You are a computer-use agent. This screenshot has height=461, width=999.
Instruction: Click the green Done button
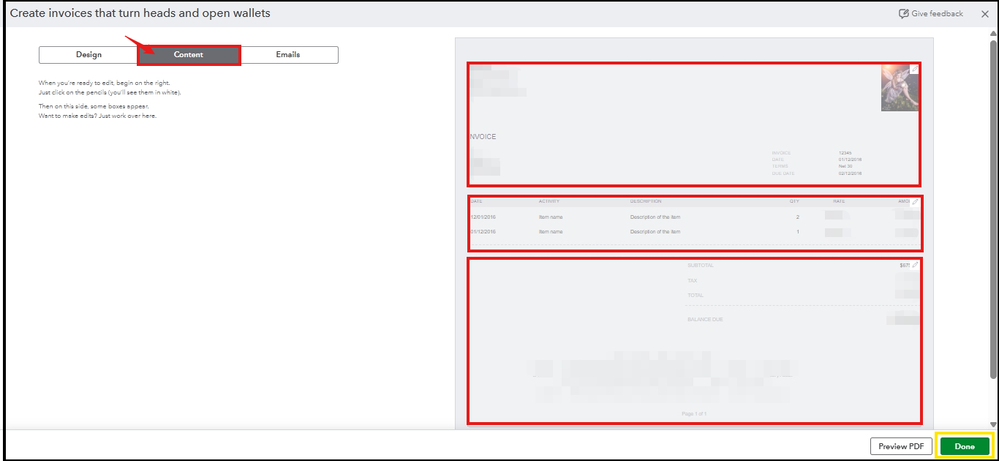(x=965, y=446)
